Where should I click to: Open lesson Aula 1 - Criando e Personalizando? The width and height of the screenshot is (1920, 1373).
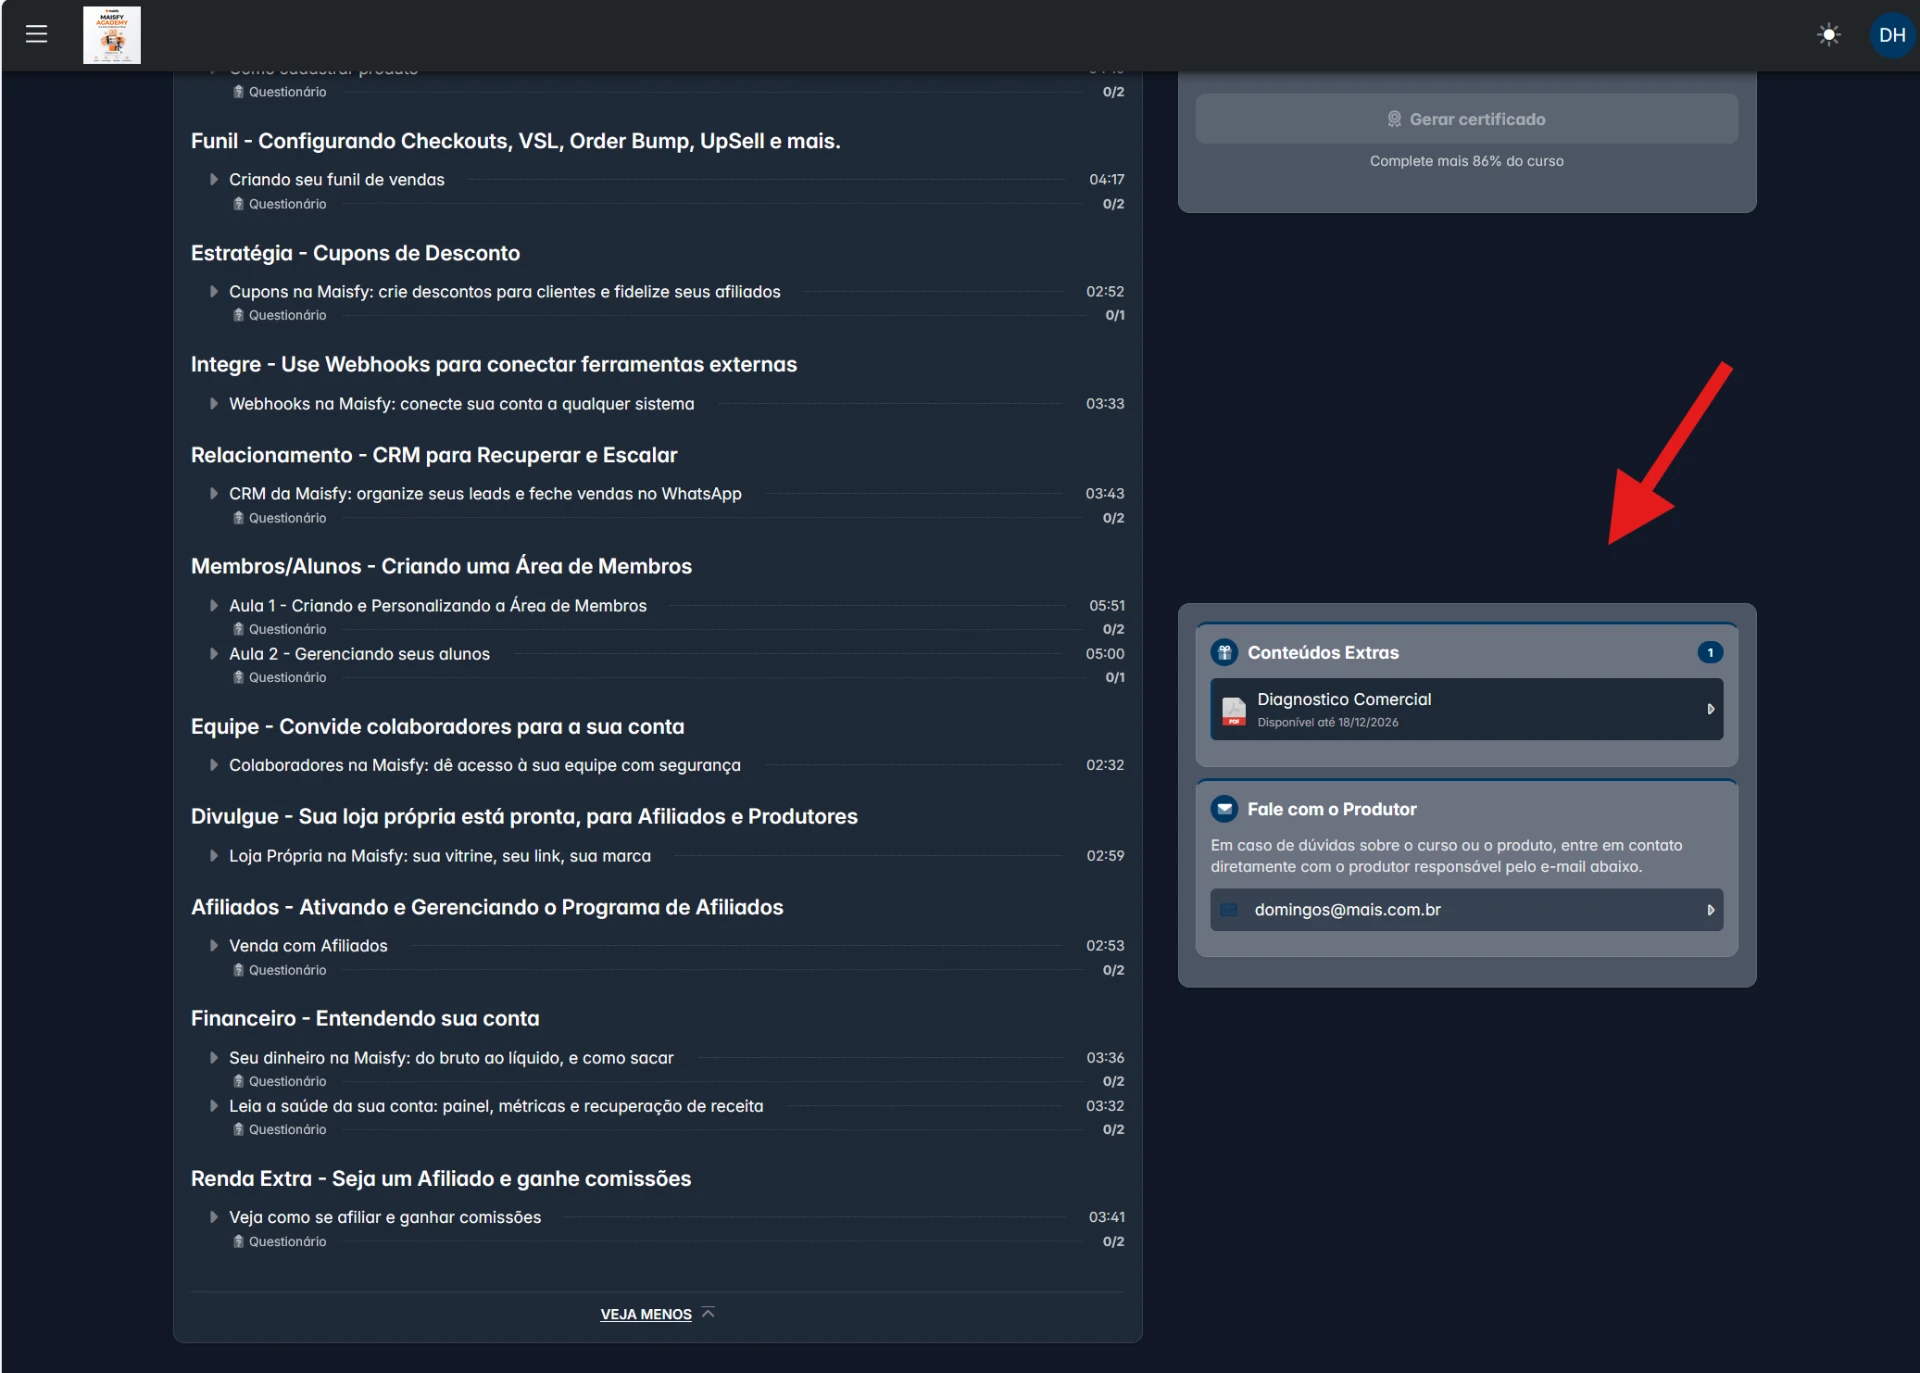click(x=437, y=606)
